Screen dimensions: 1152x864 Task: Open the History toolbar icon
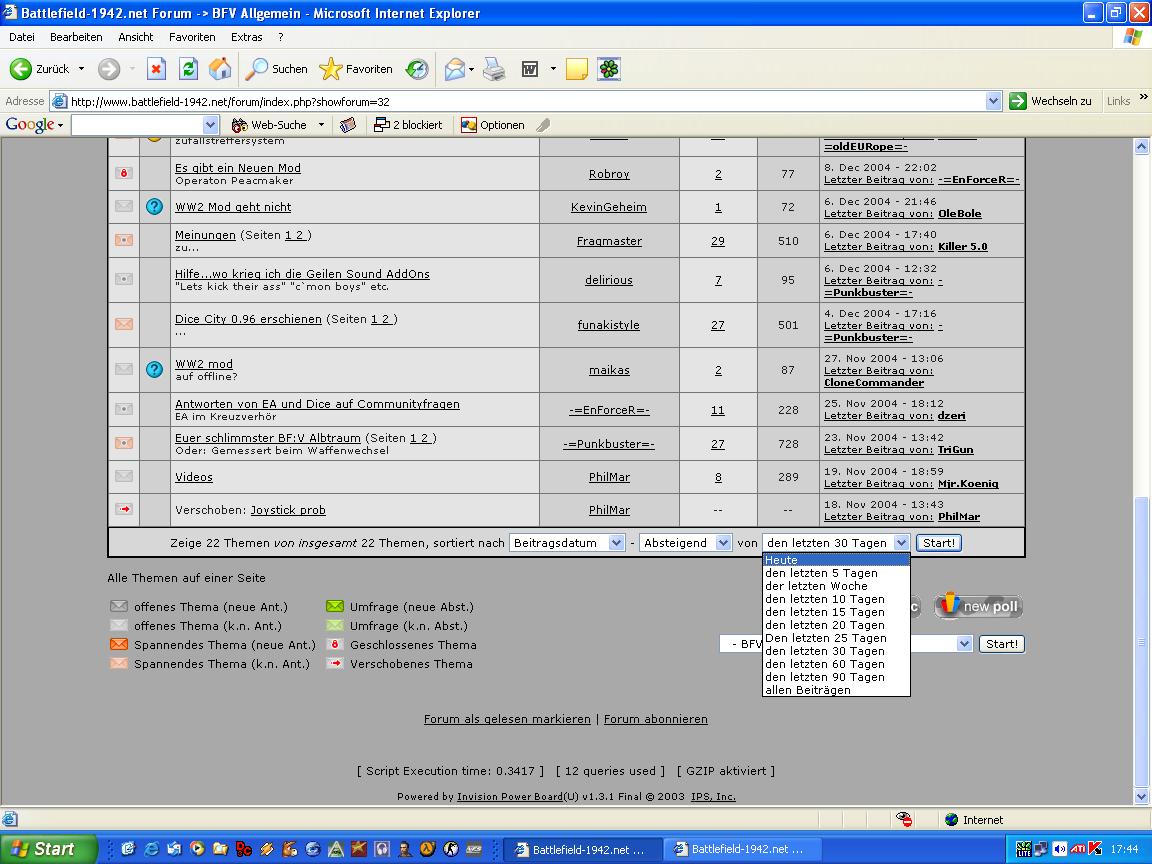pyautogui.click(x=417, y=69)
